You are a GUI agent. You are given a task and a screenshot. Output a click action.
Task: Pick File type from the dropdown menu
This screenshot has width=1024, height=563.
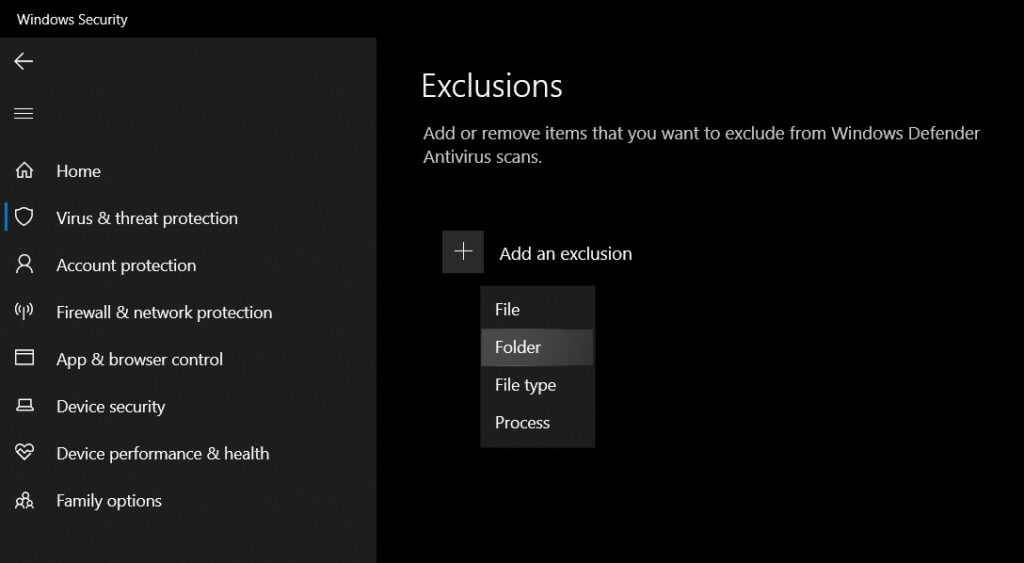(x=525, y=385)
